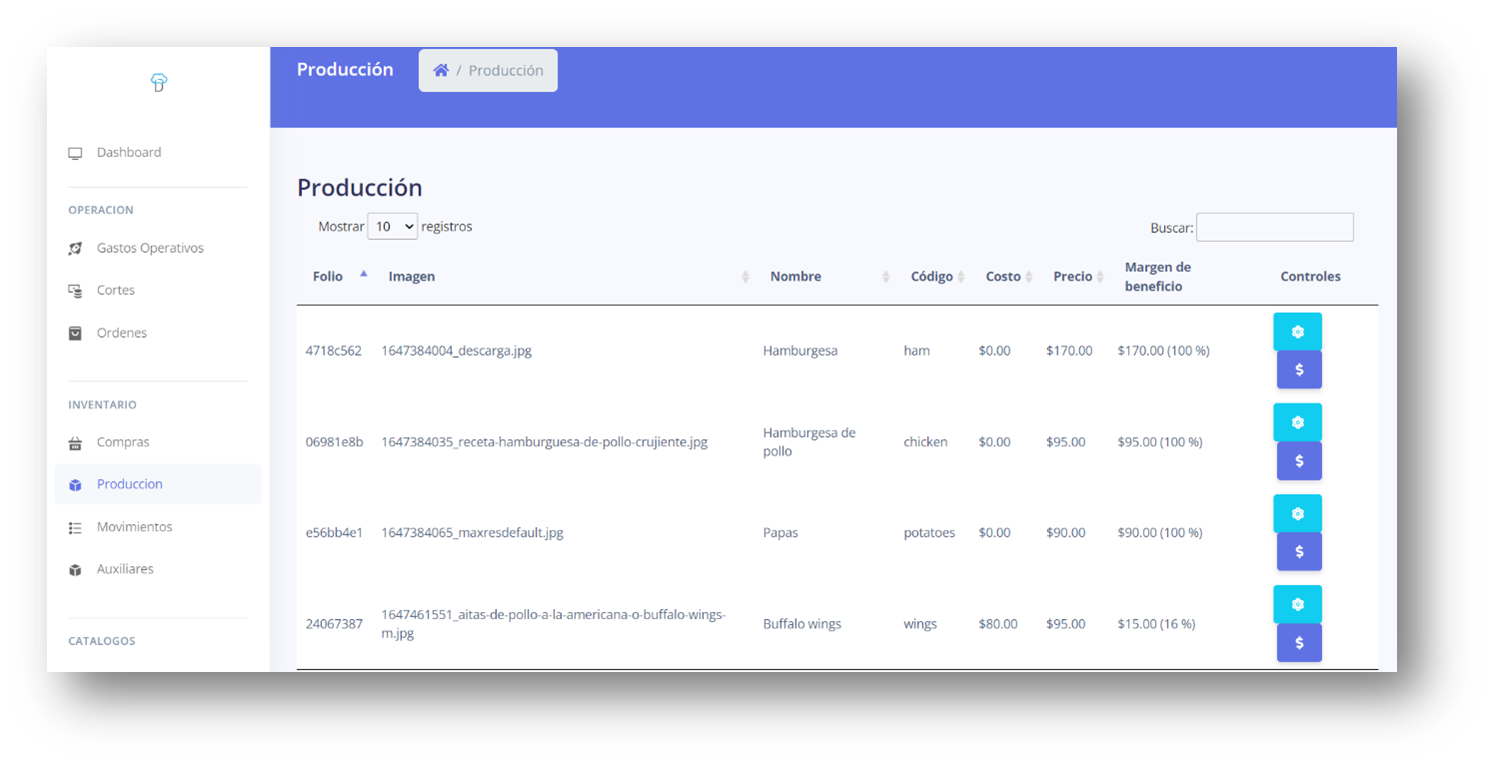Open Ordenes page from sidebar

(x=122, y=333)
